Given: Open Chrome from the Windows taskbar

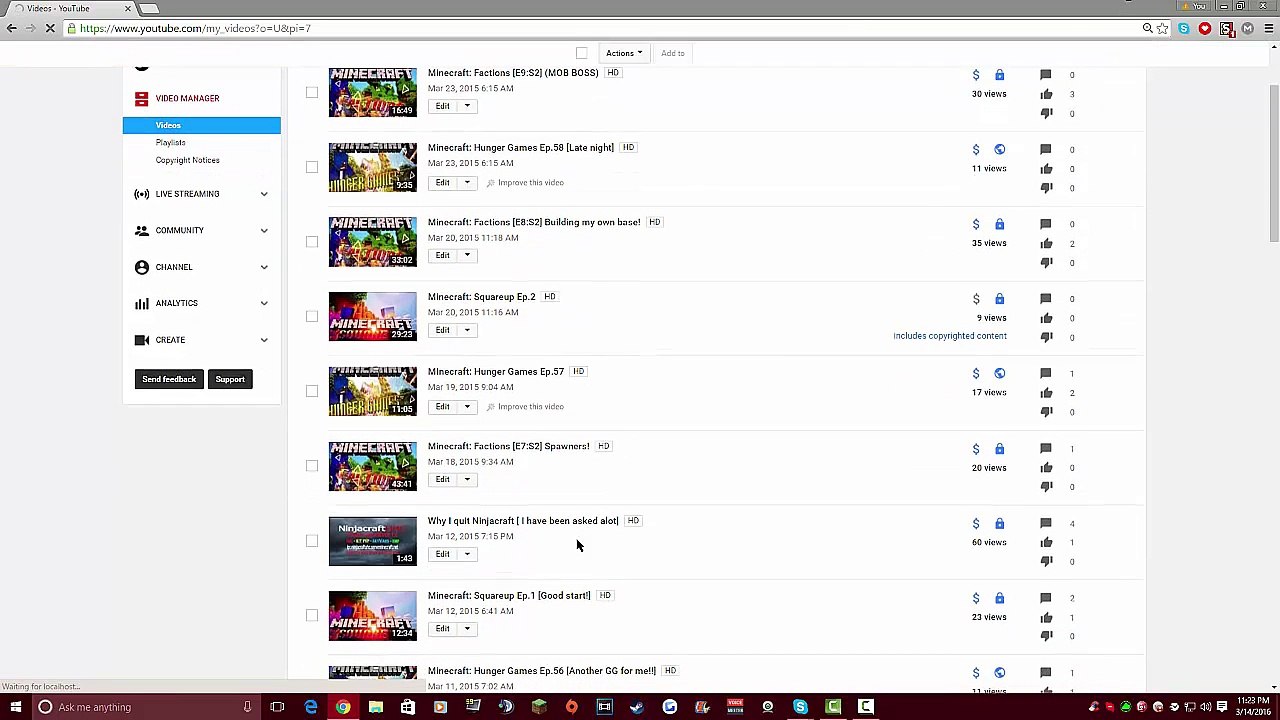Looking at the screenshot, I should [x=343, y=707].
